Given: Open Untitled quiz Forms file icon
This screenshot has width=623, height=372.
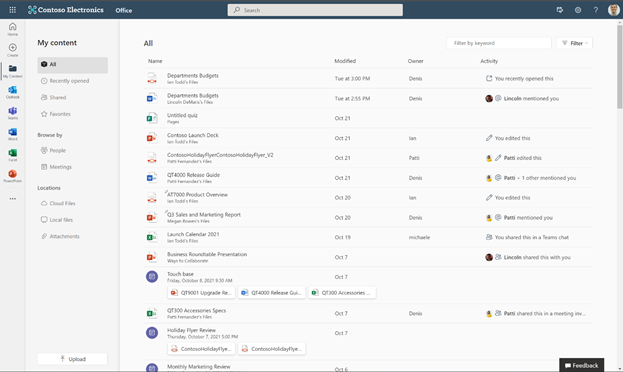Looking at the screenshot, I should [151, 118].
